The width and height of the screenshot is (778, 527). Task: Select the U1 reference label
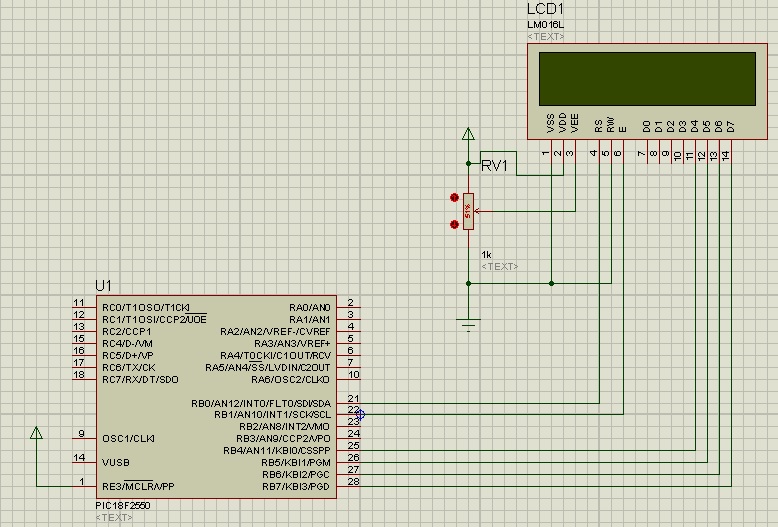pyautogui.click(x=103, y=286)
